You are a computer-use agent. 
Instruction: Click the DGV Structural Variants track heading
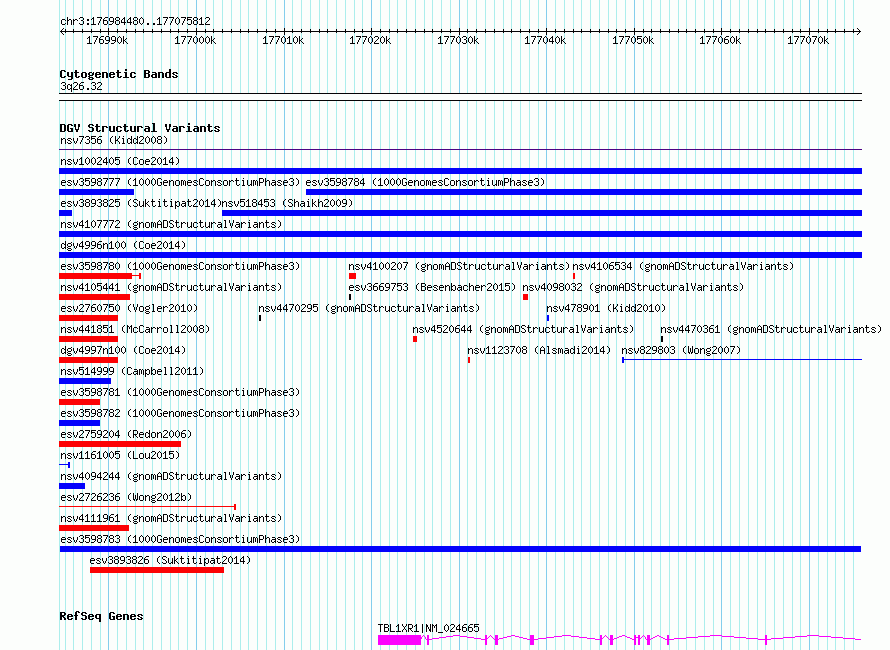pos(140,128)
